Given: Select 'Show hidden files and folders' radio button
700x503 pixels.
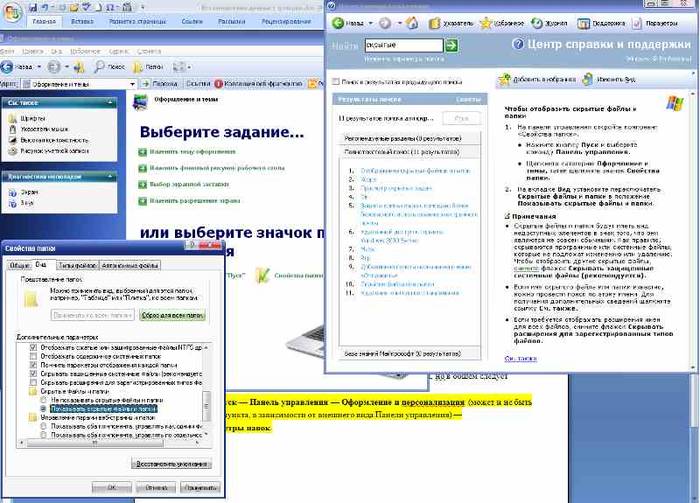Looking at the screenshot, I should [x=44, y=409].
